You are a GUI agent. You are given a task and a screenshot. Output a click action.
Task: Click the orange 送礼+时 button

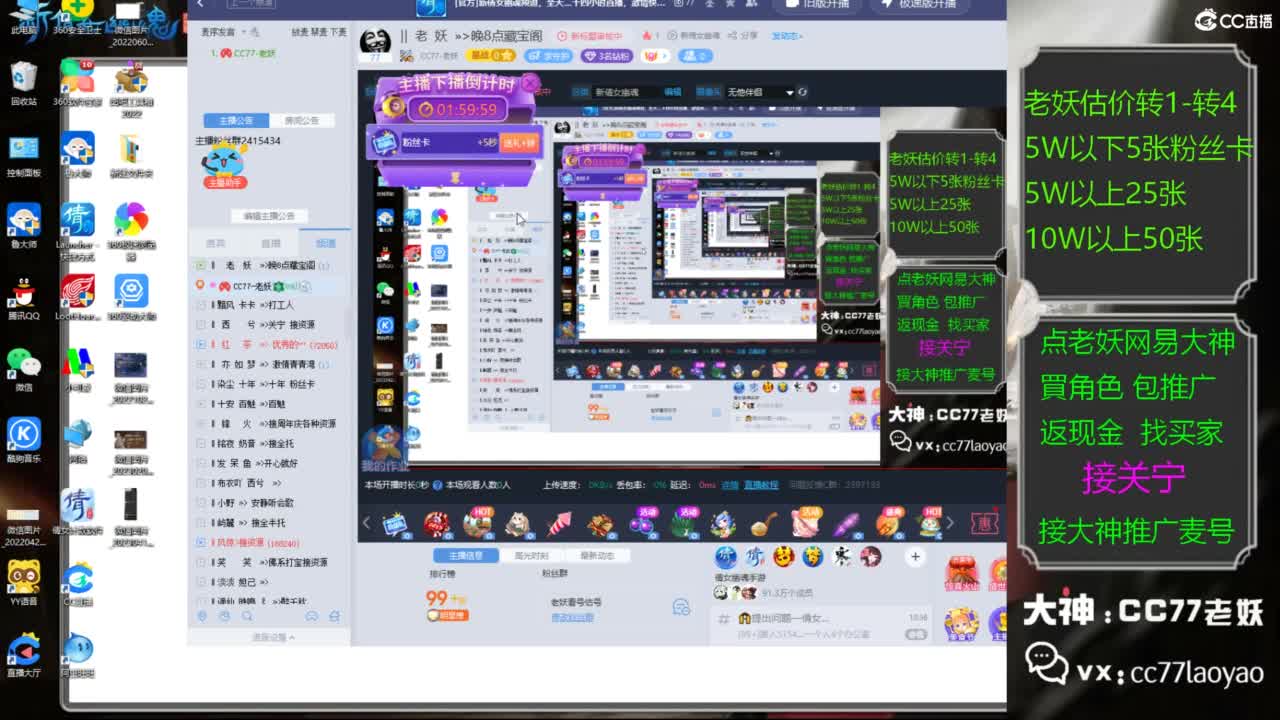[x=519, y=143]
